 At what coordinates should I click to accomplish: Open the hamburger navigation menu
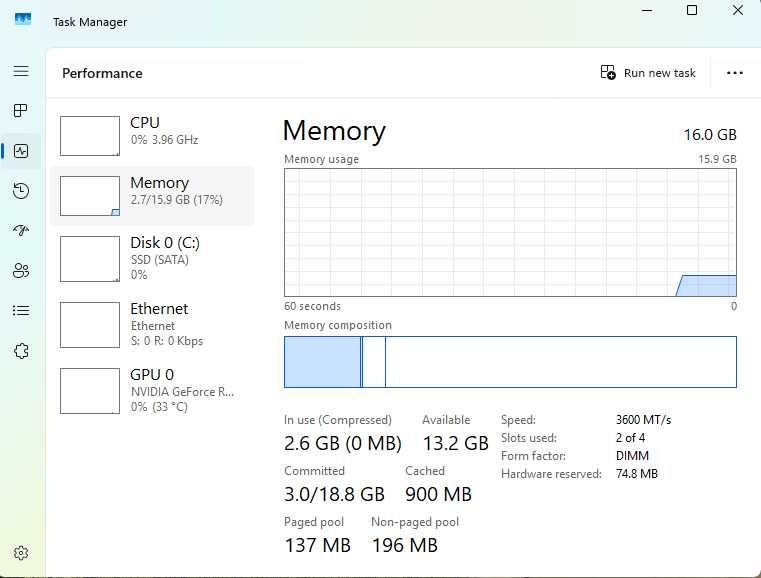21,71
